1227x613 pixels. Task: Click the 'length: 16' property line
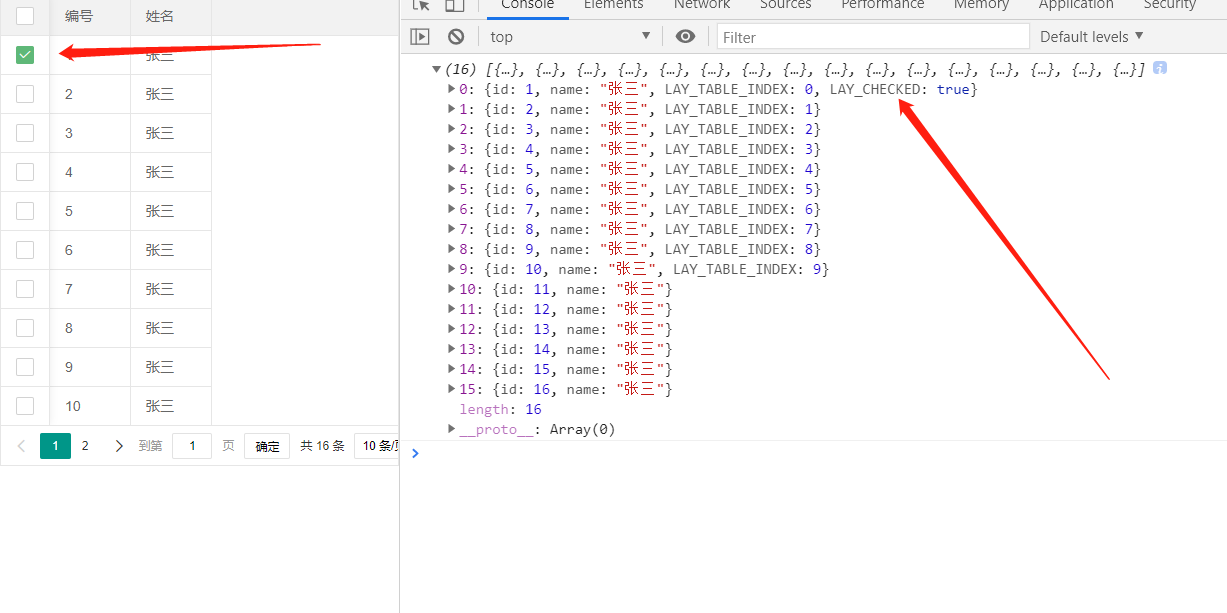[500, 409]
